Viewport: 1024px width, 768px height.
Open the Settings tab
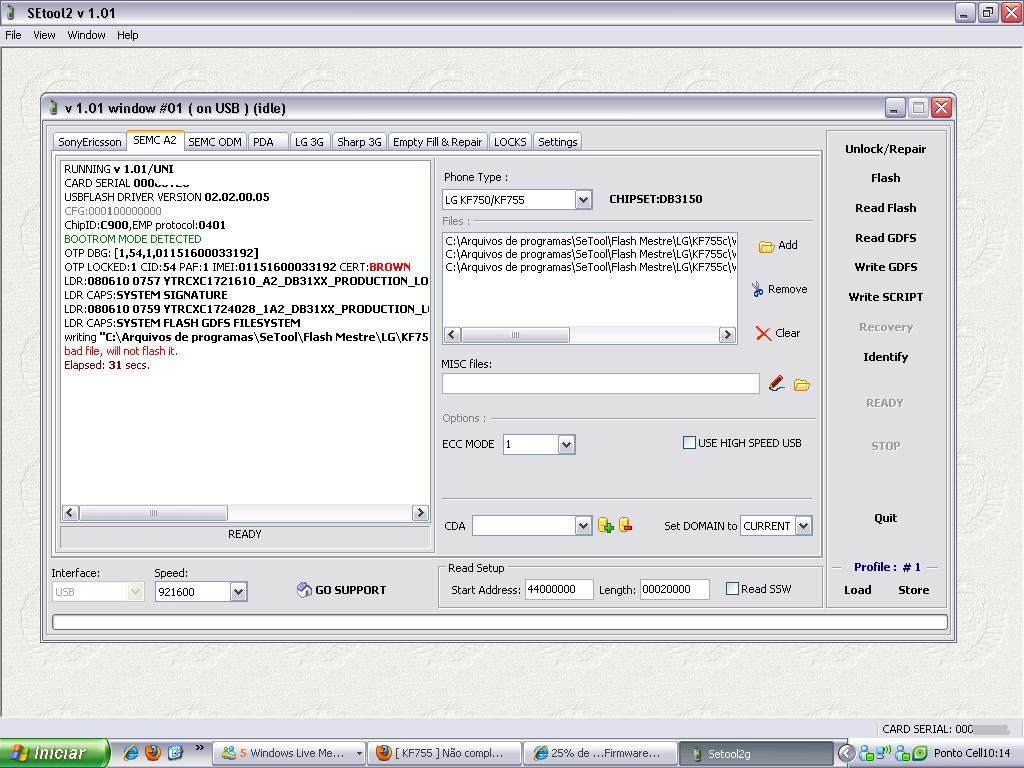pos(558,142)
